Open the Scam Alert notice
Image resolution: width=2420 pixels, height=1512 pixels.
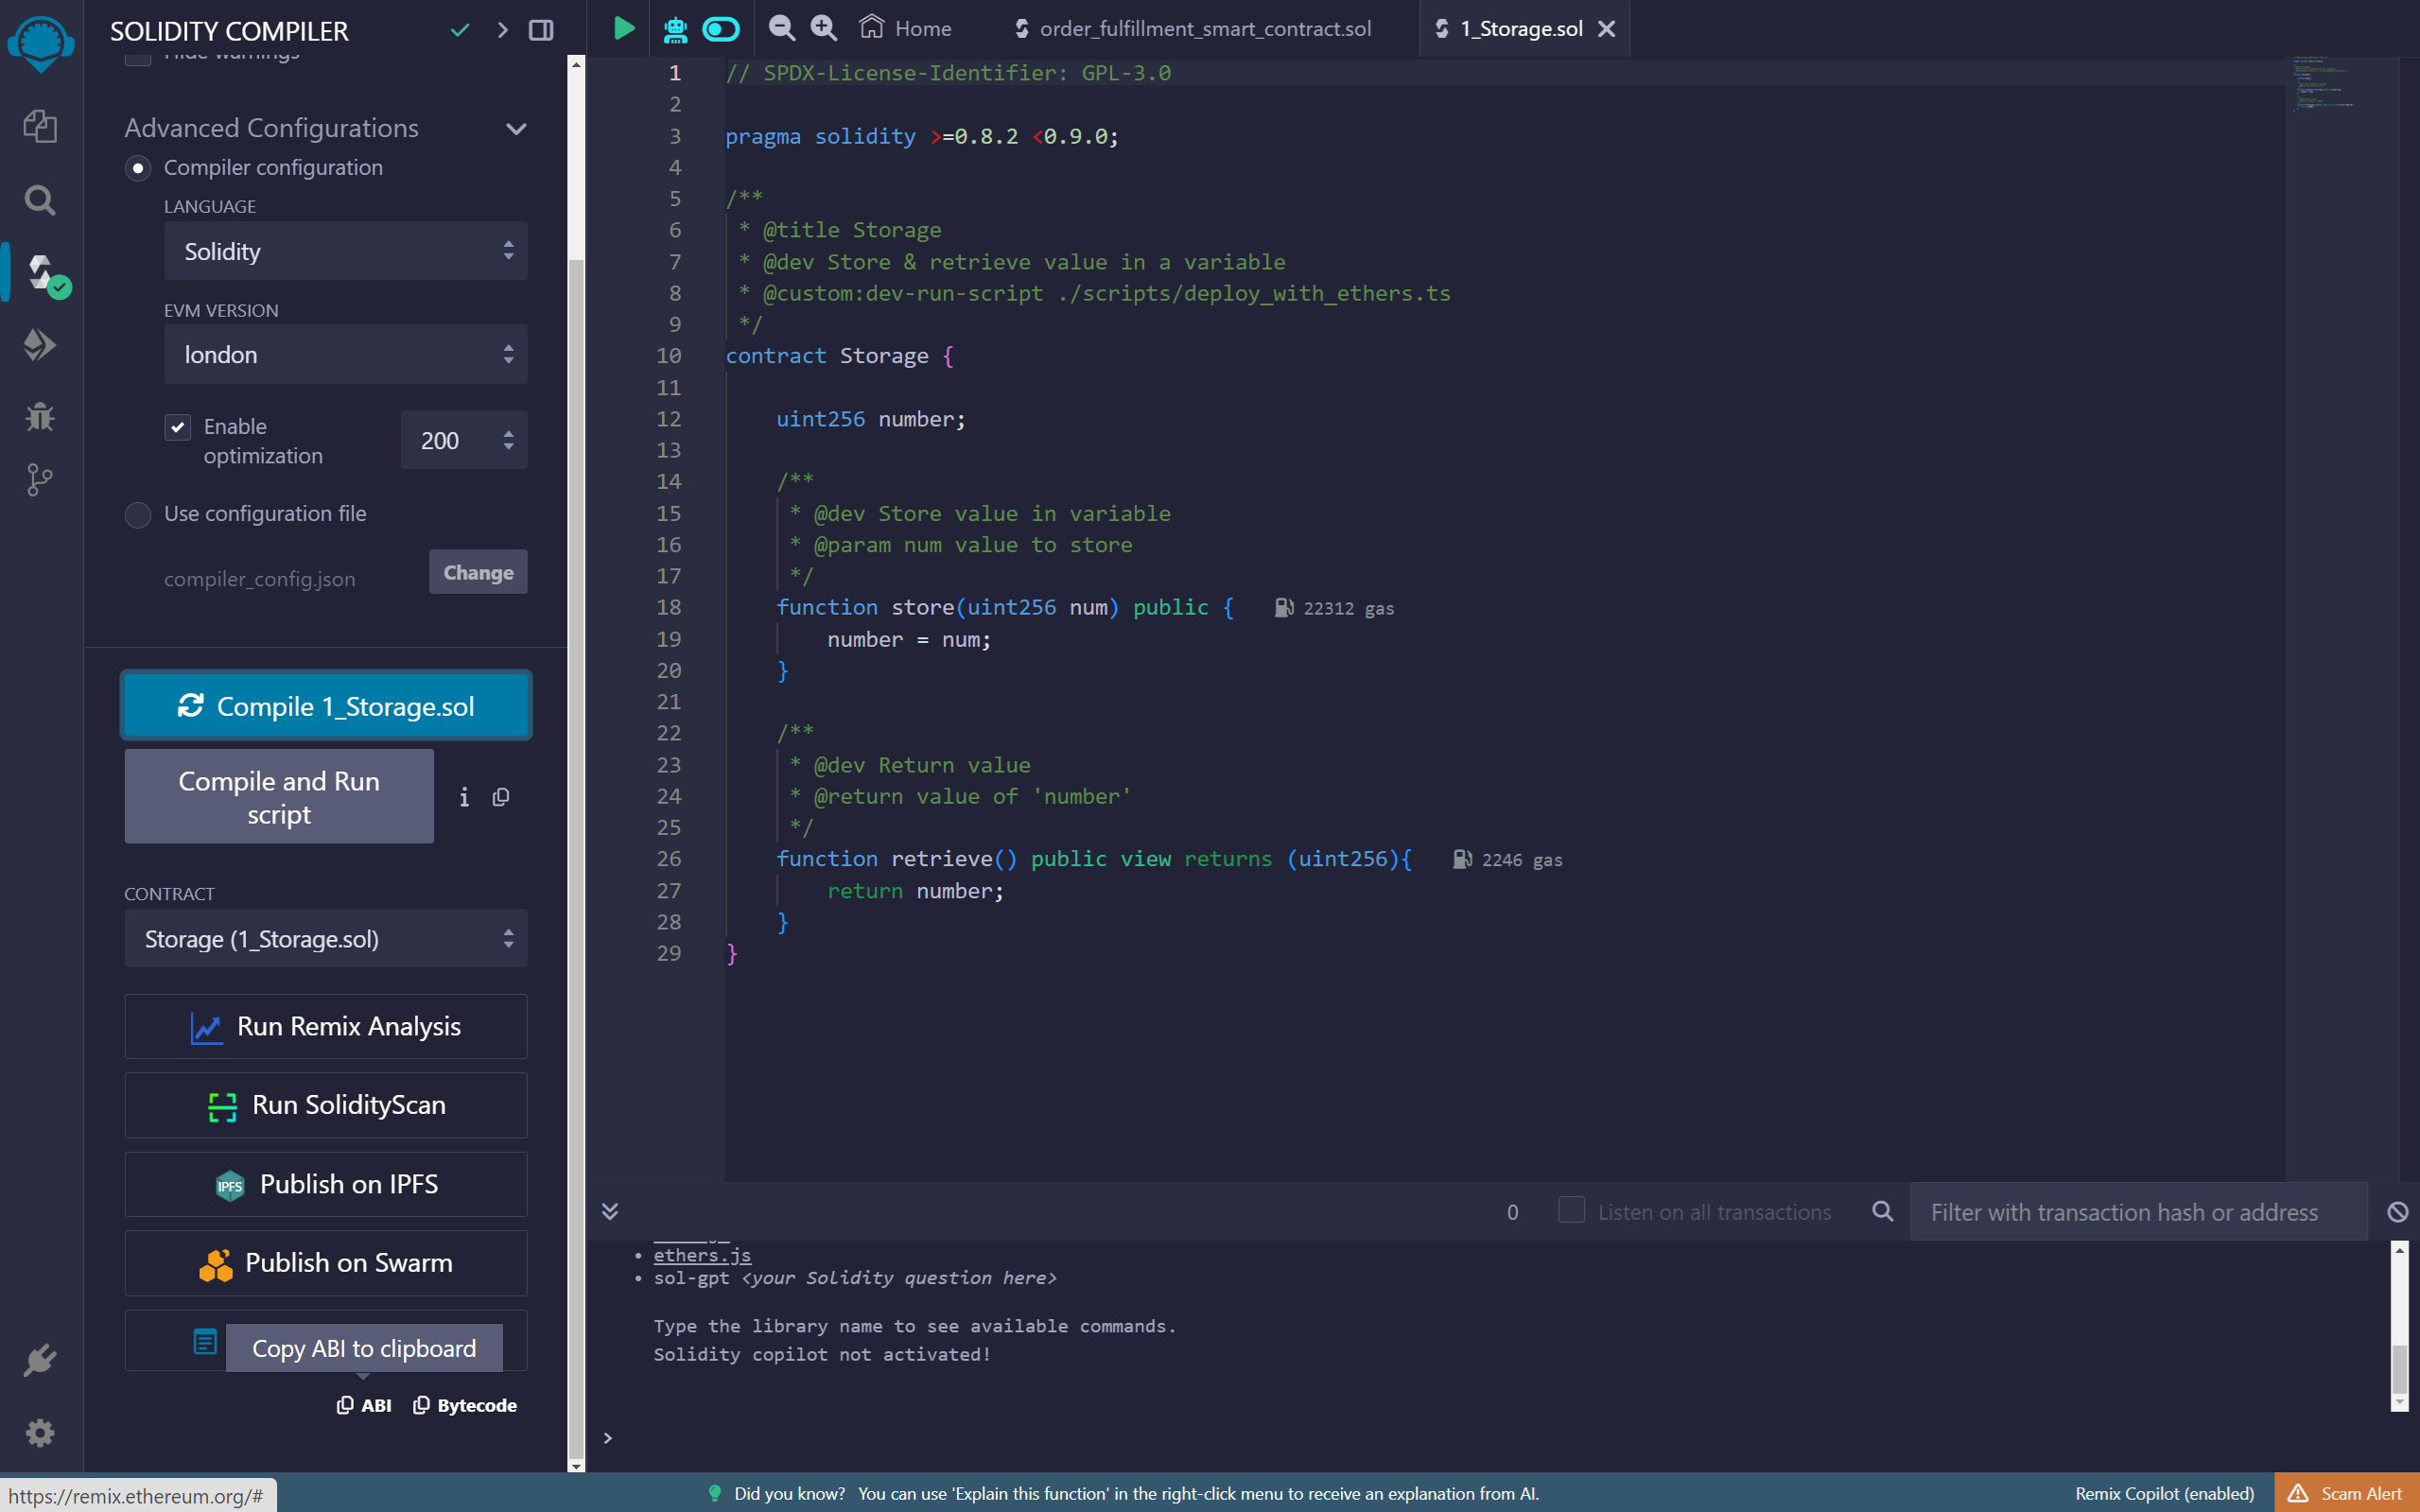2347,1493
